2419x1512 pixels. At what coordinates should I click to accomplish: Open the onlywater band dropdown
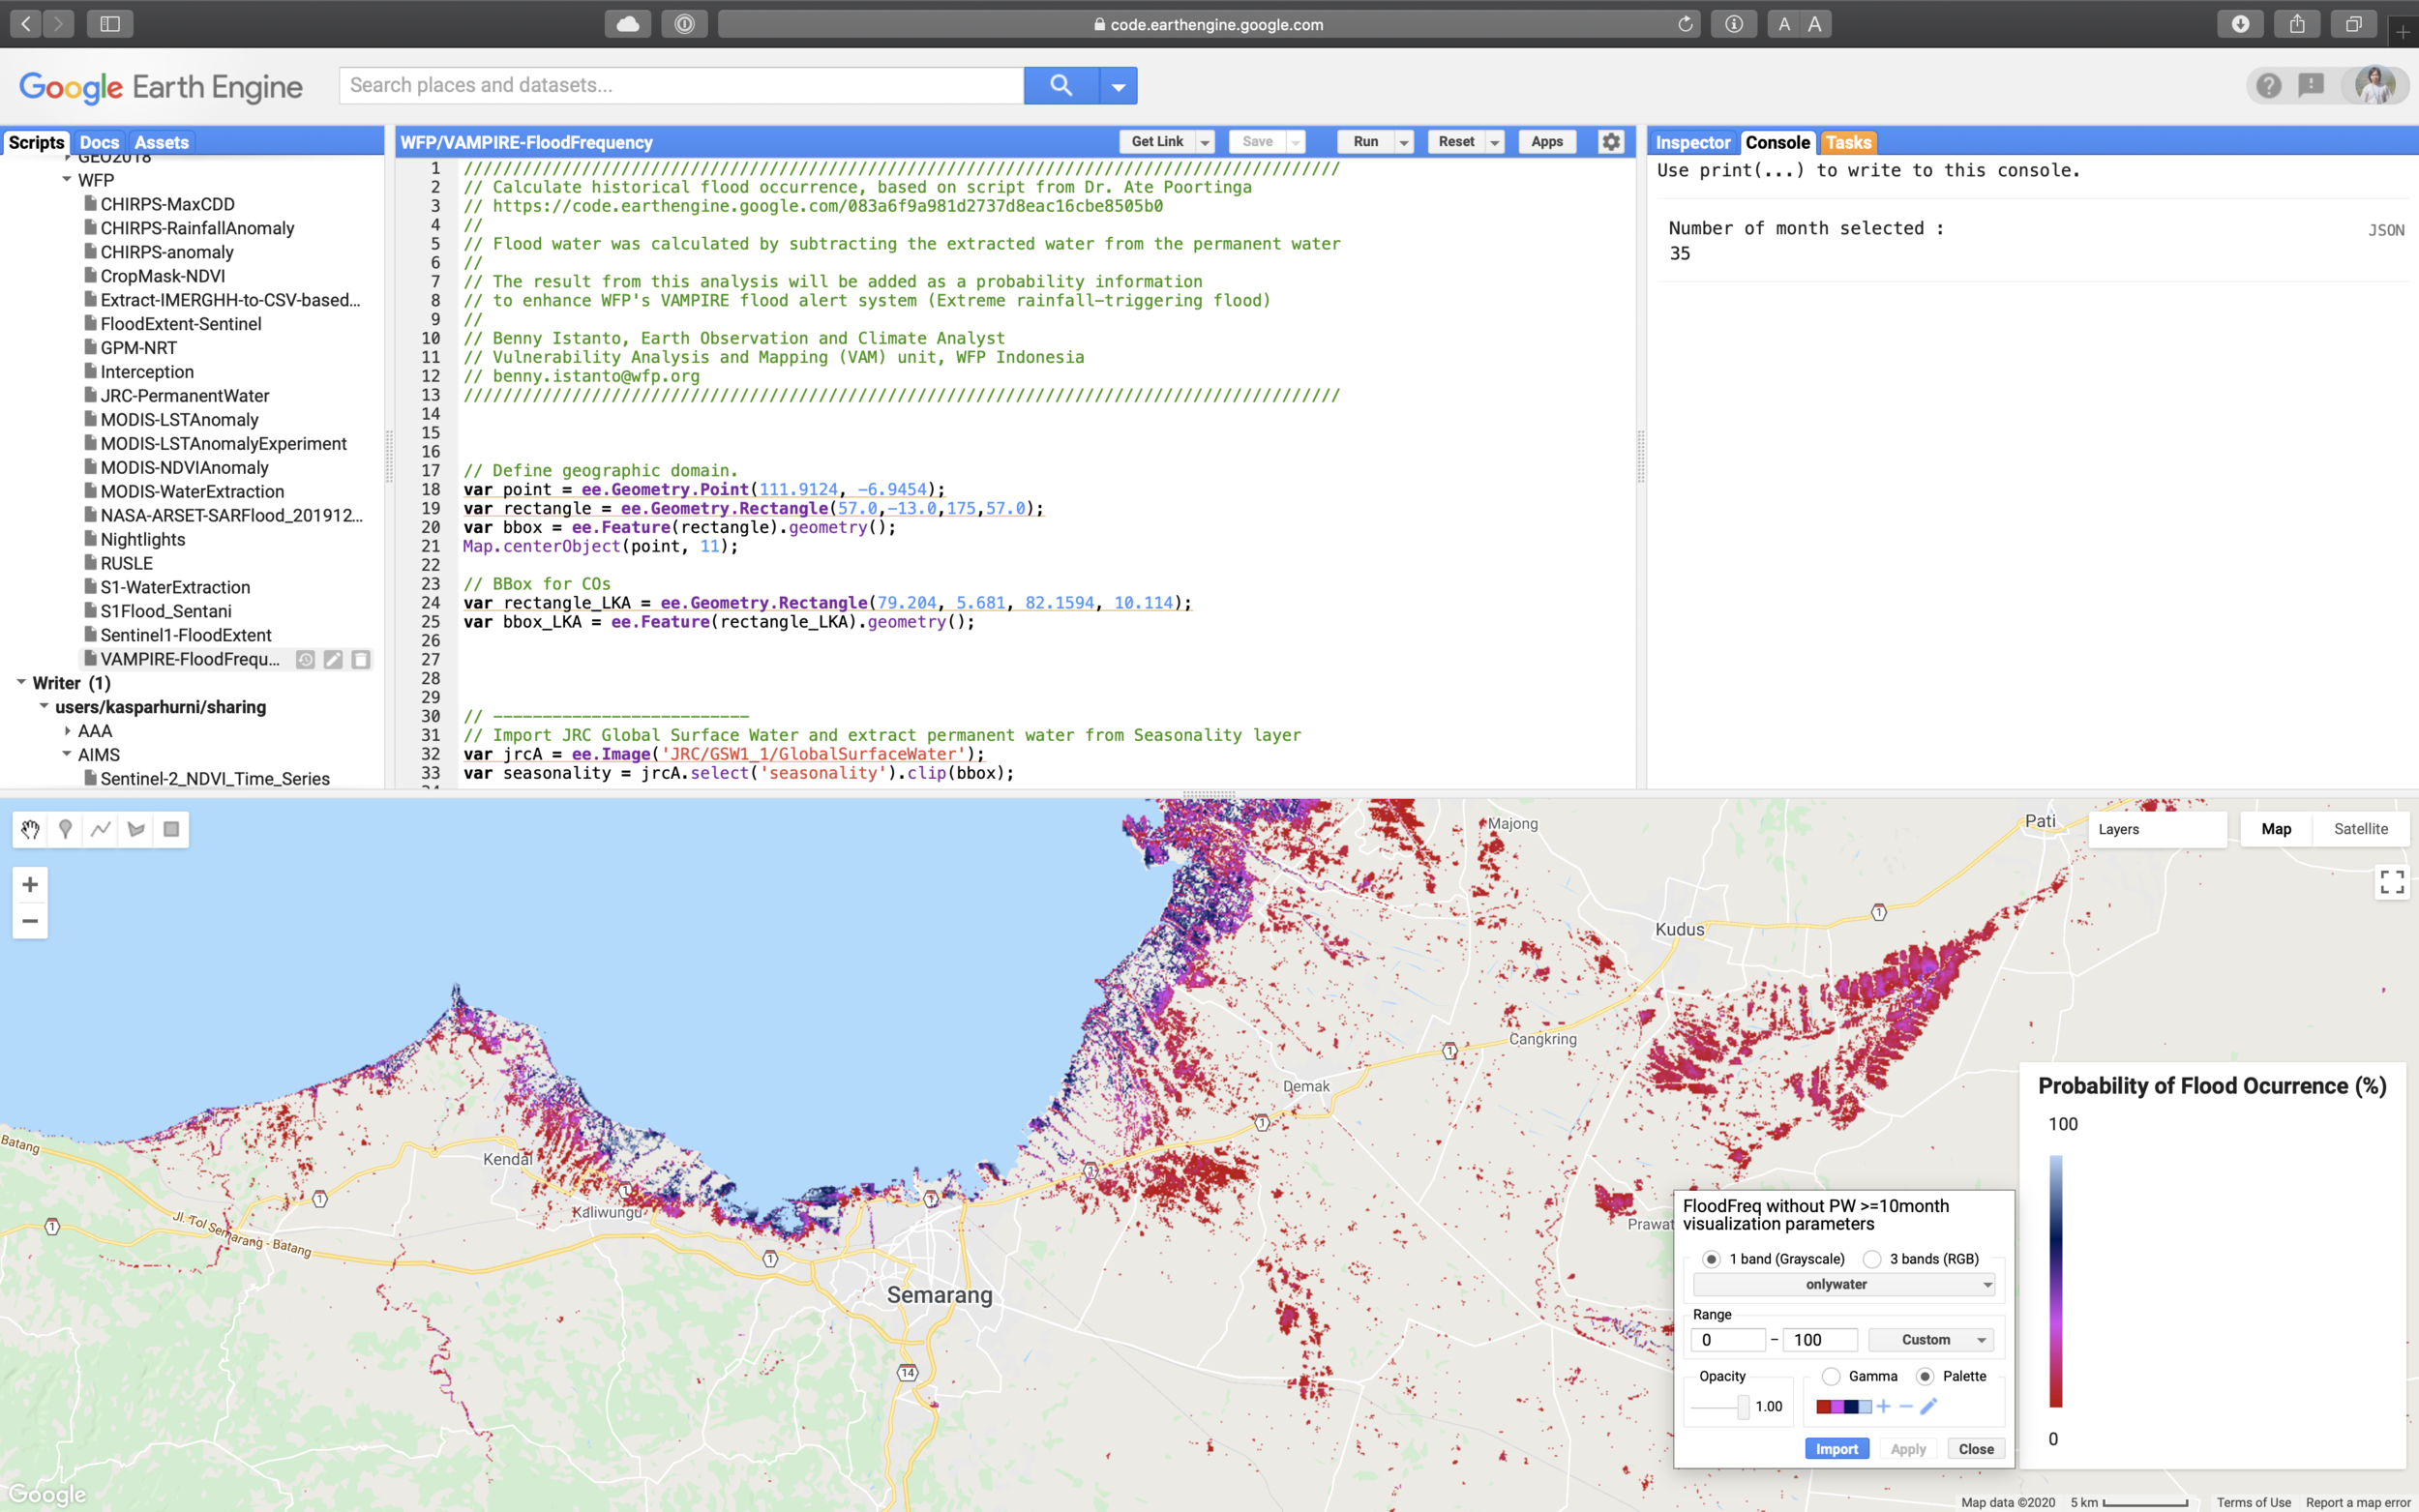click(x=1843, y=1284)
